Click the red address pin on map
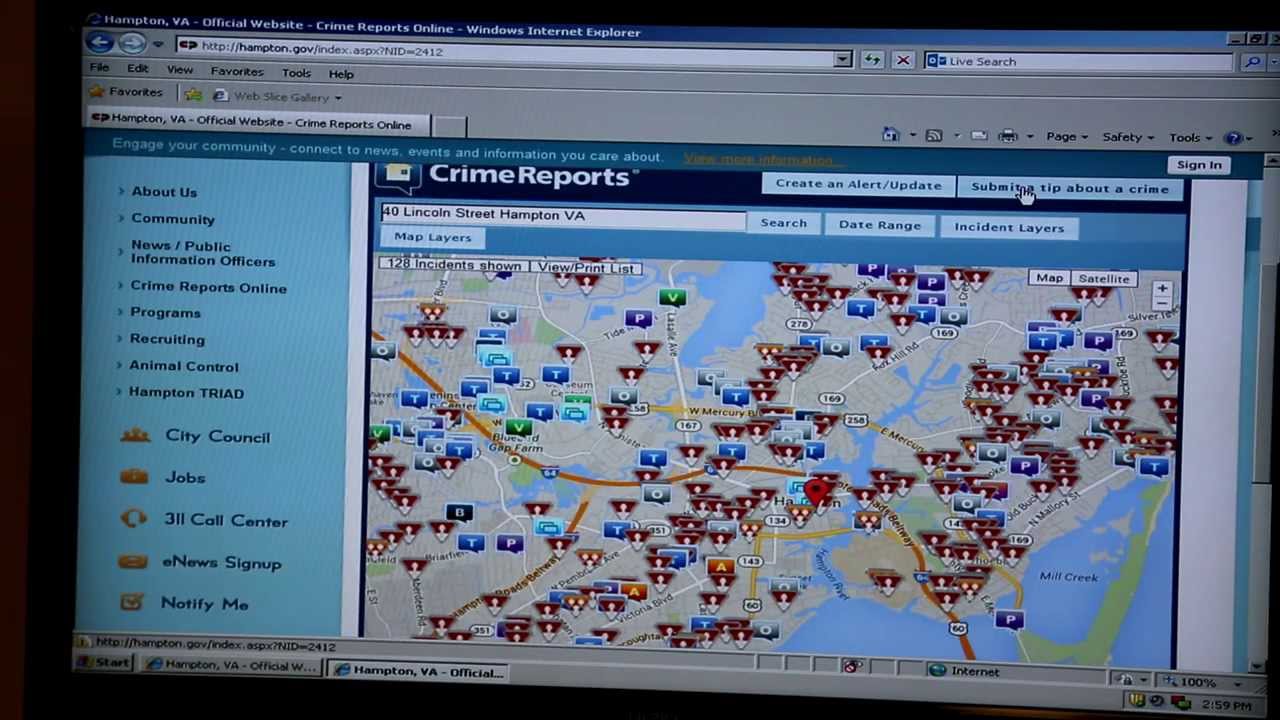 [x=816, y=491]
